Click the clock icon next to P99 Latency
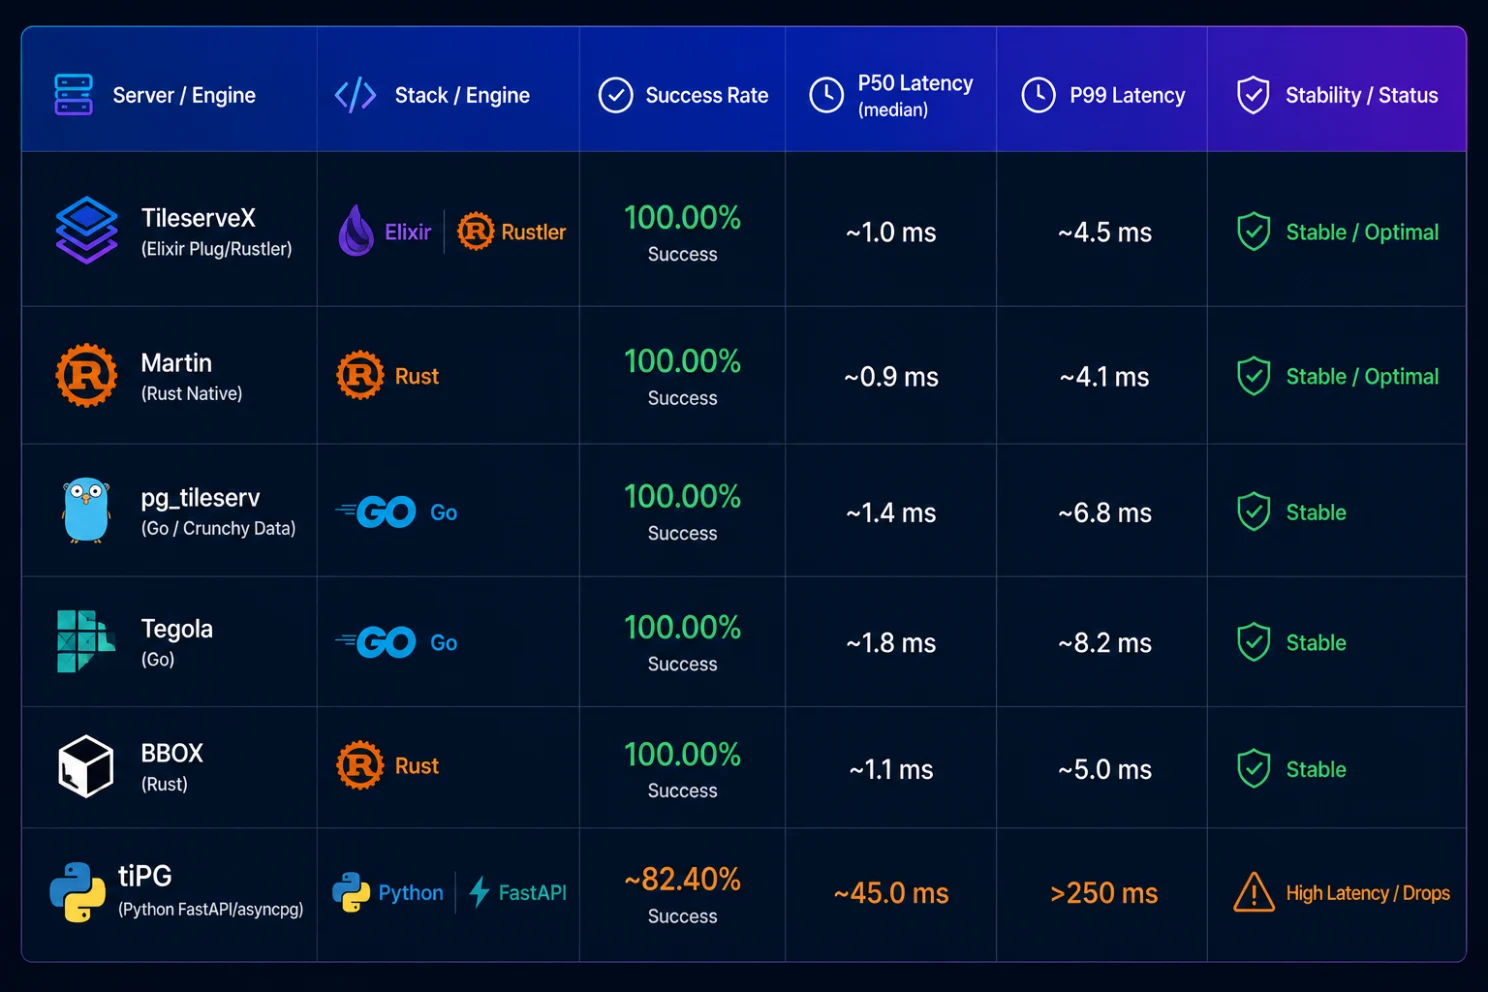Image resolution: width=1488 pixels, height=992 pixels. coord(1039,95)
